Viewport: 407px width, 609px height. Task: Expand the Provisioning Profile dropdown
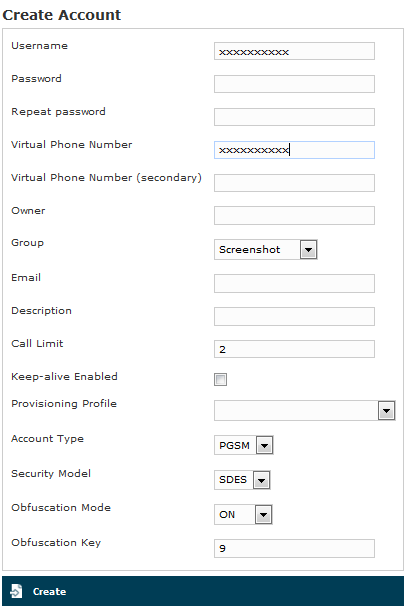tap(304, 411)
